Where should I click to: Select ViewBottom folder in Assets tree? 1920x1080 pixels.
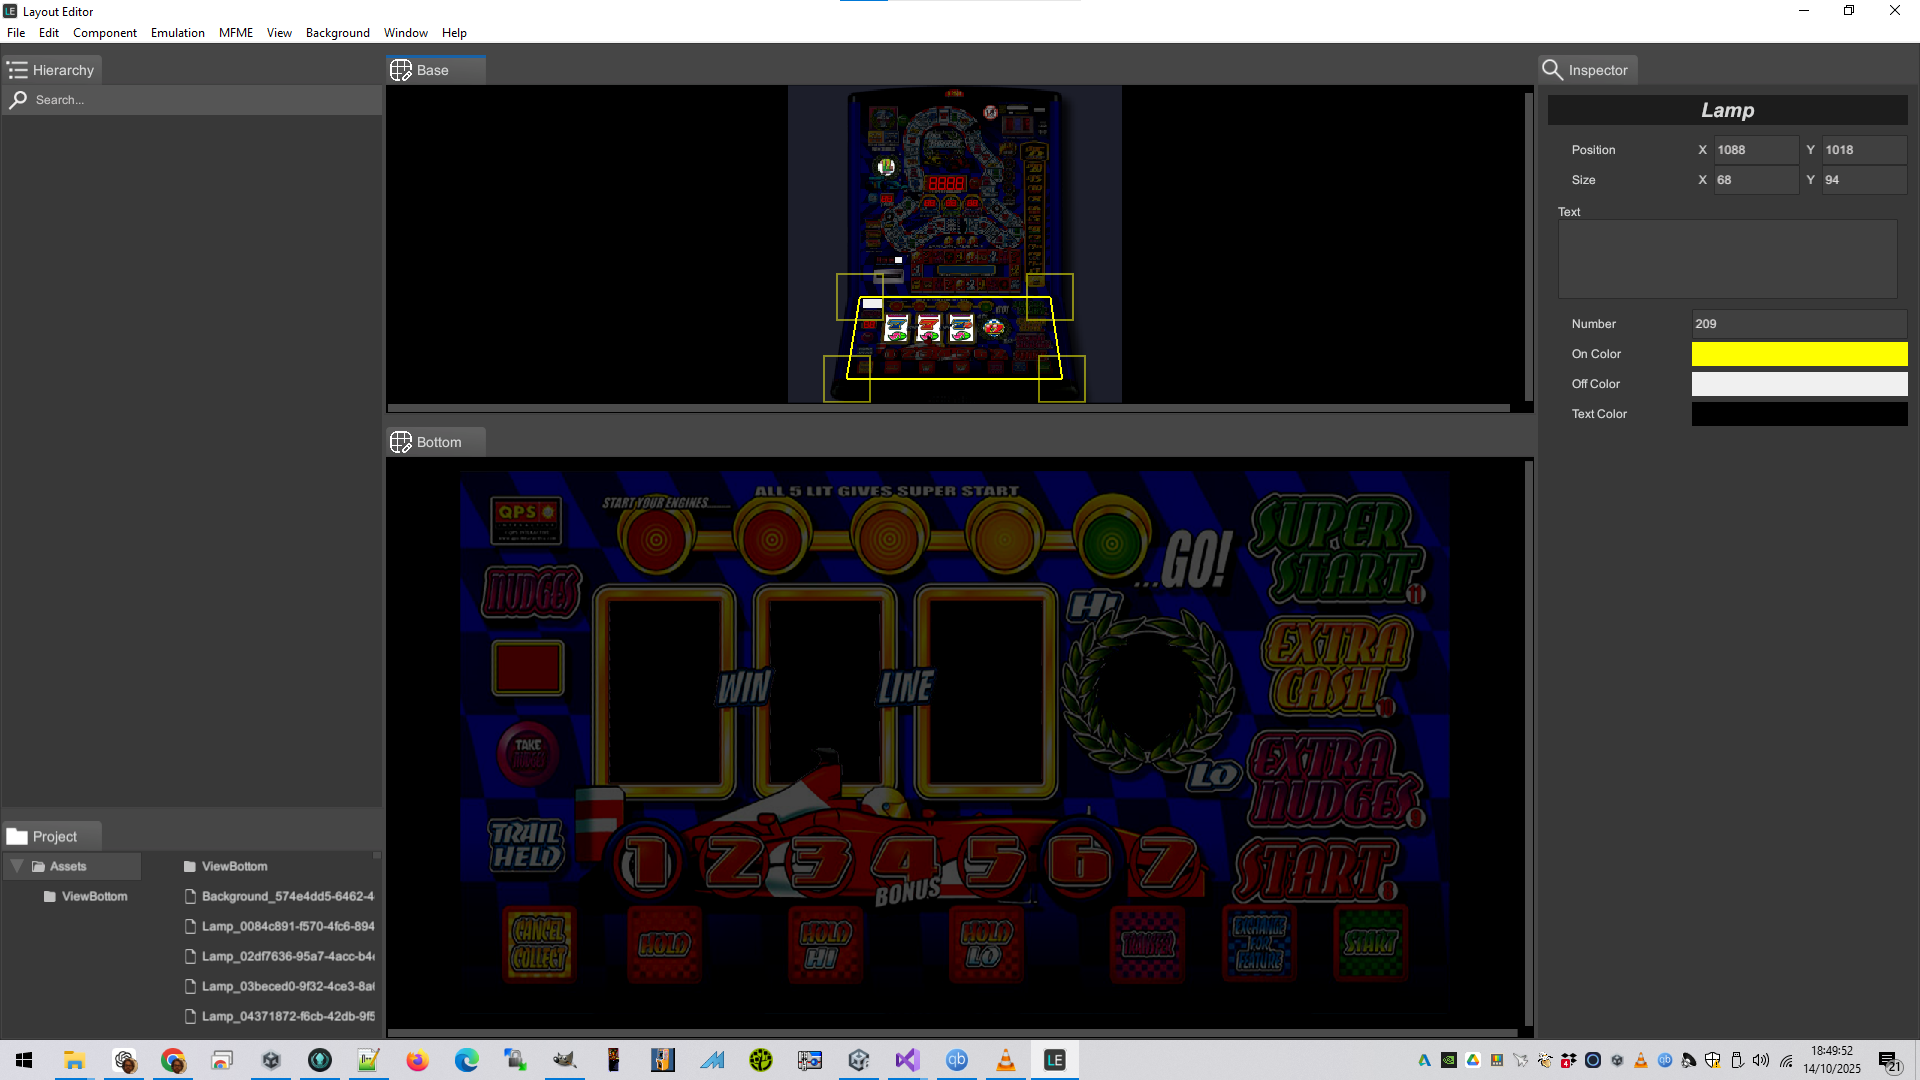93,896
